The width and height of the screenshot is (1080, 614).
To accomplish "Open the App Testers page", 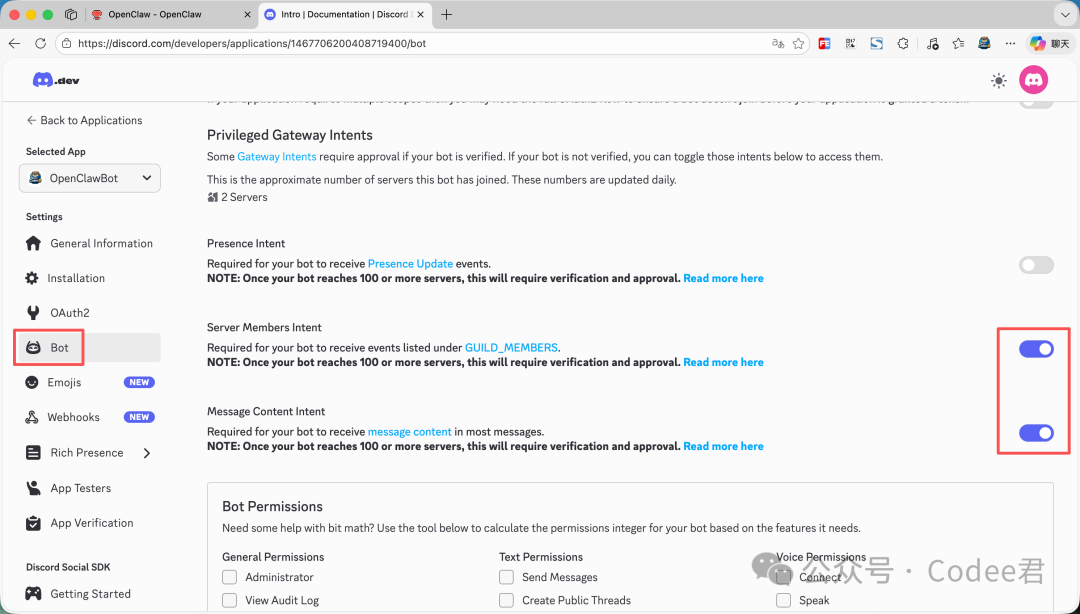I will (x=90, y=488).
